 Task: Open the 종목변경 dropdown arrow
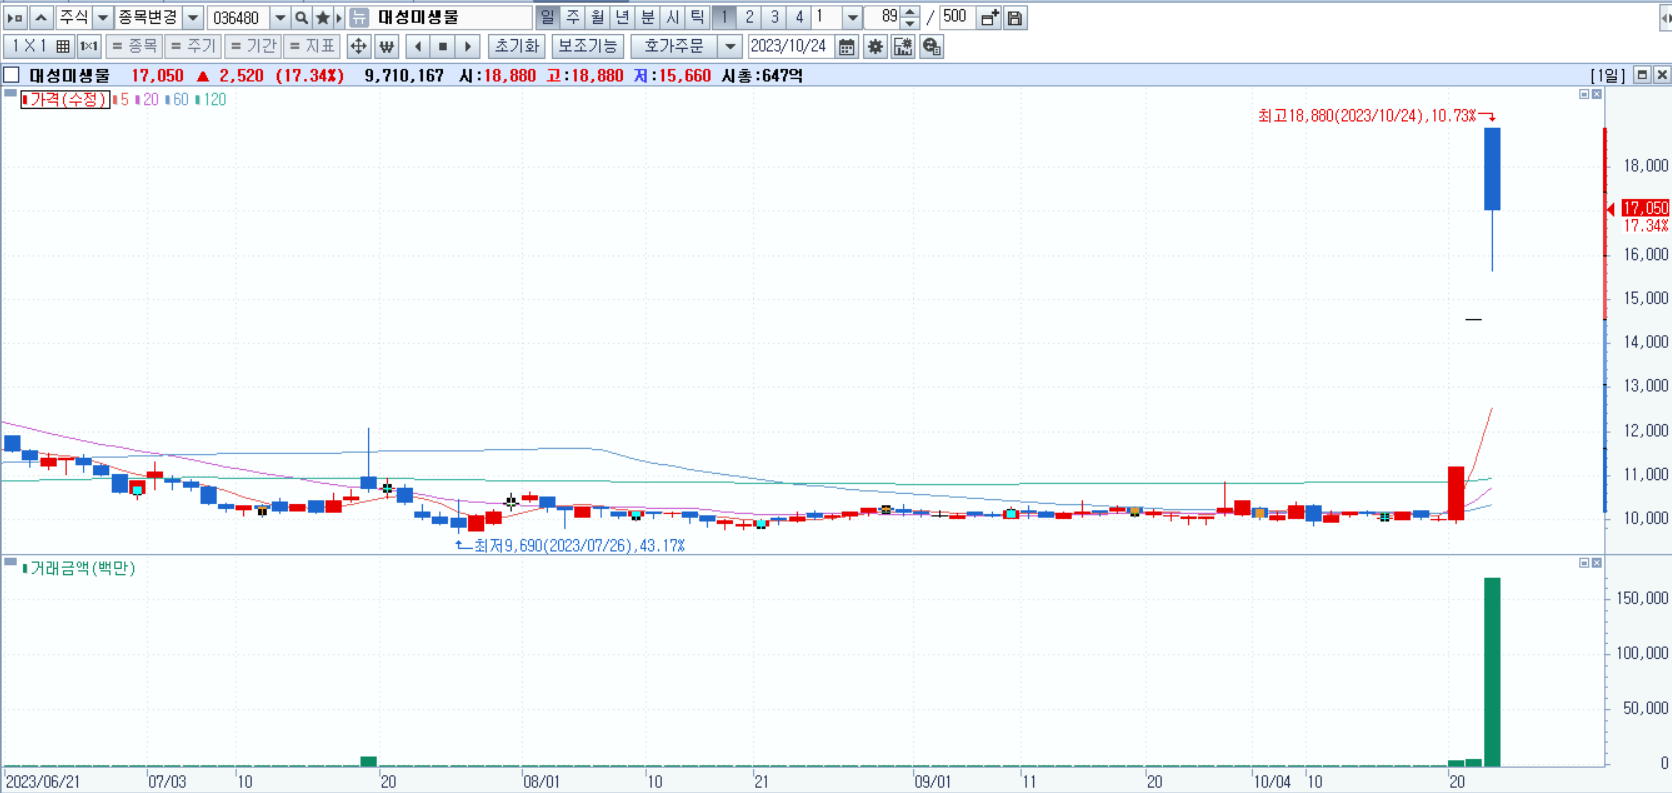(x=193, y=18)
